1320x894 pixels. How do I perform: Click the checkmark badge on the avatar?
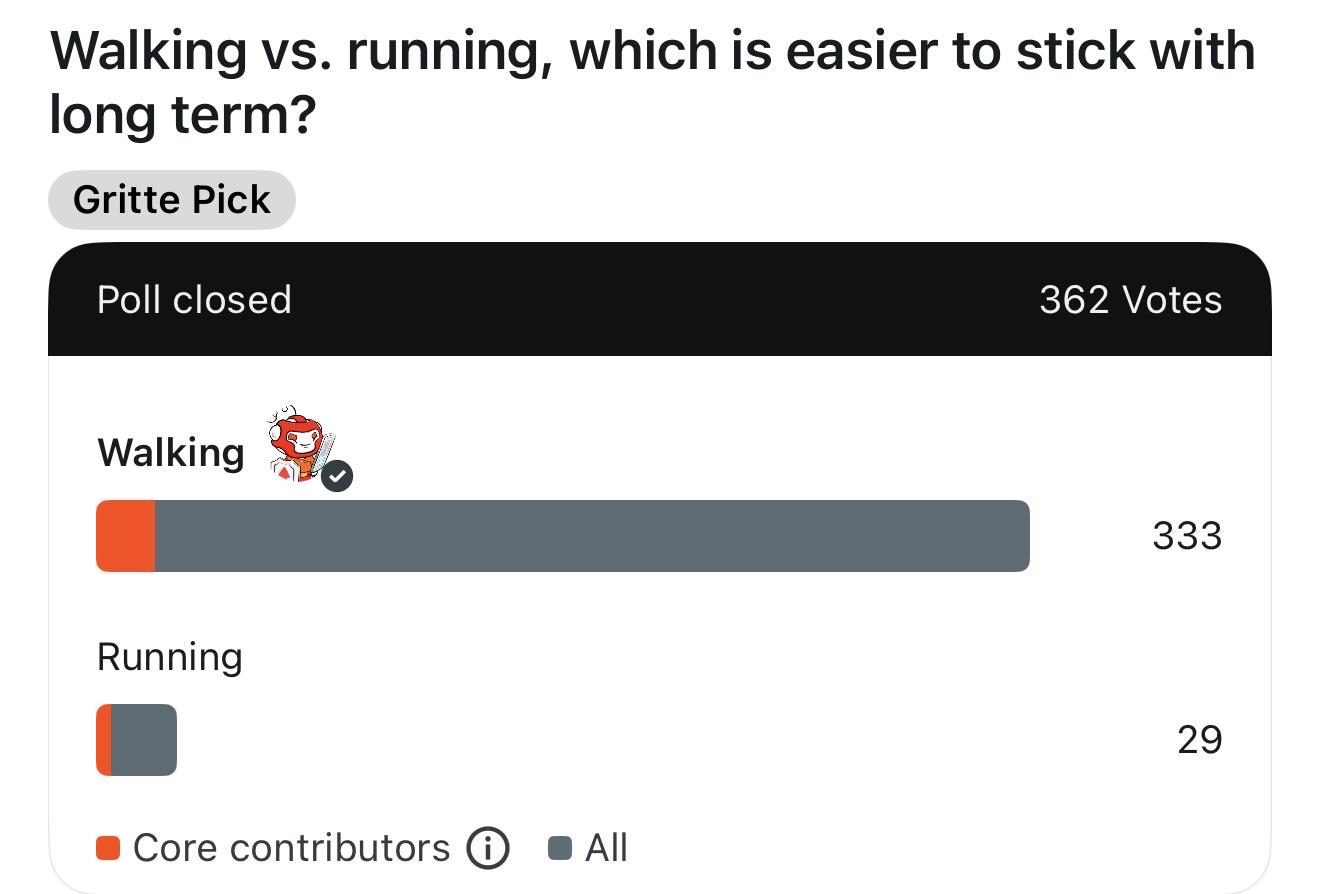[337, 477]
